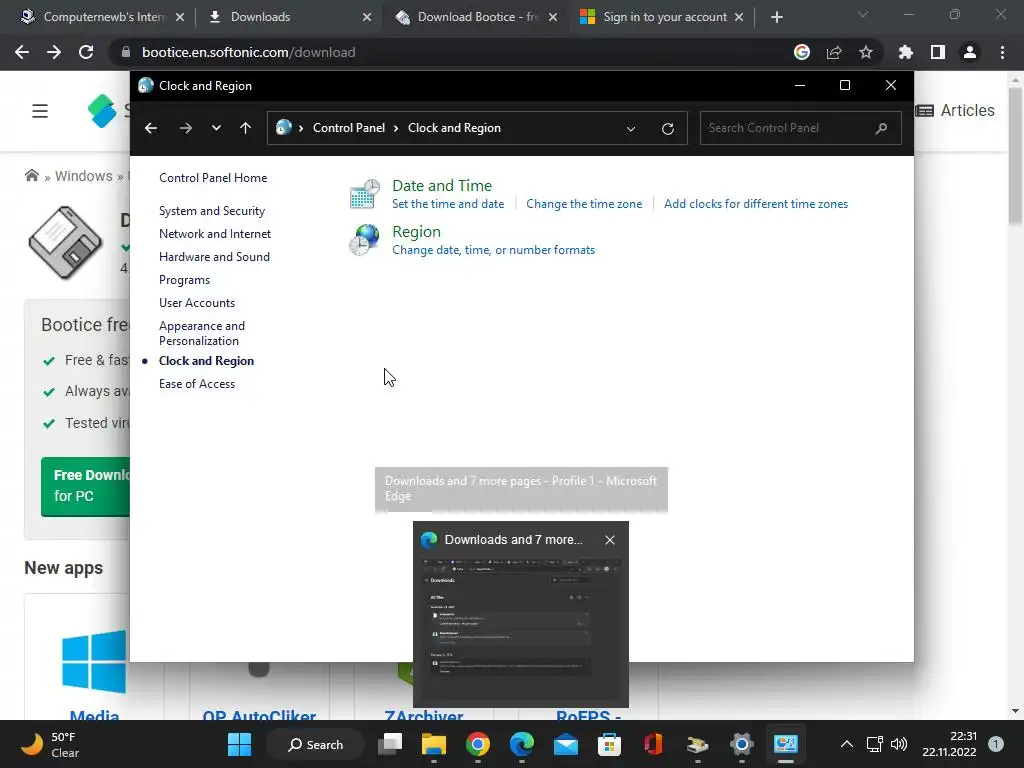This screenshot has height=768, width=1024.
Task: Show hidden system tray icons
Action: pyautogui.click(x=846, y=744)
